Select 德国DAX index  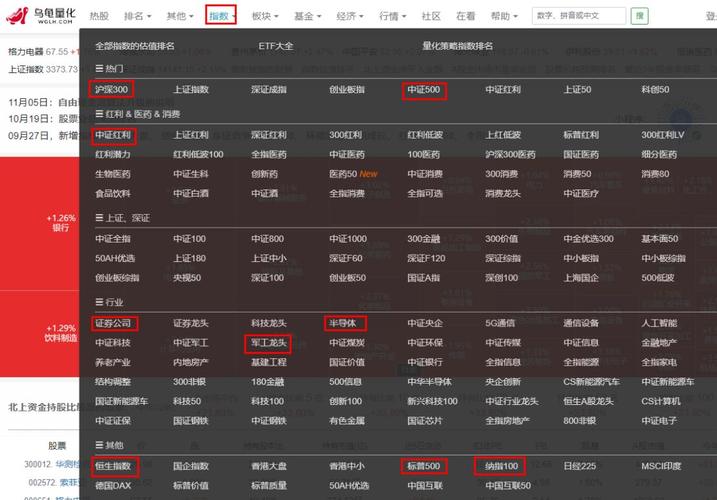(x=113, y=485)
